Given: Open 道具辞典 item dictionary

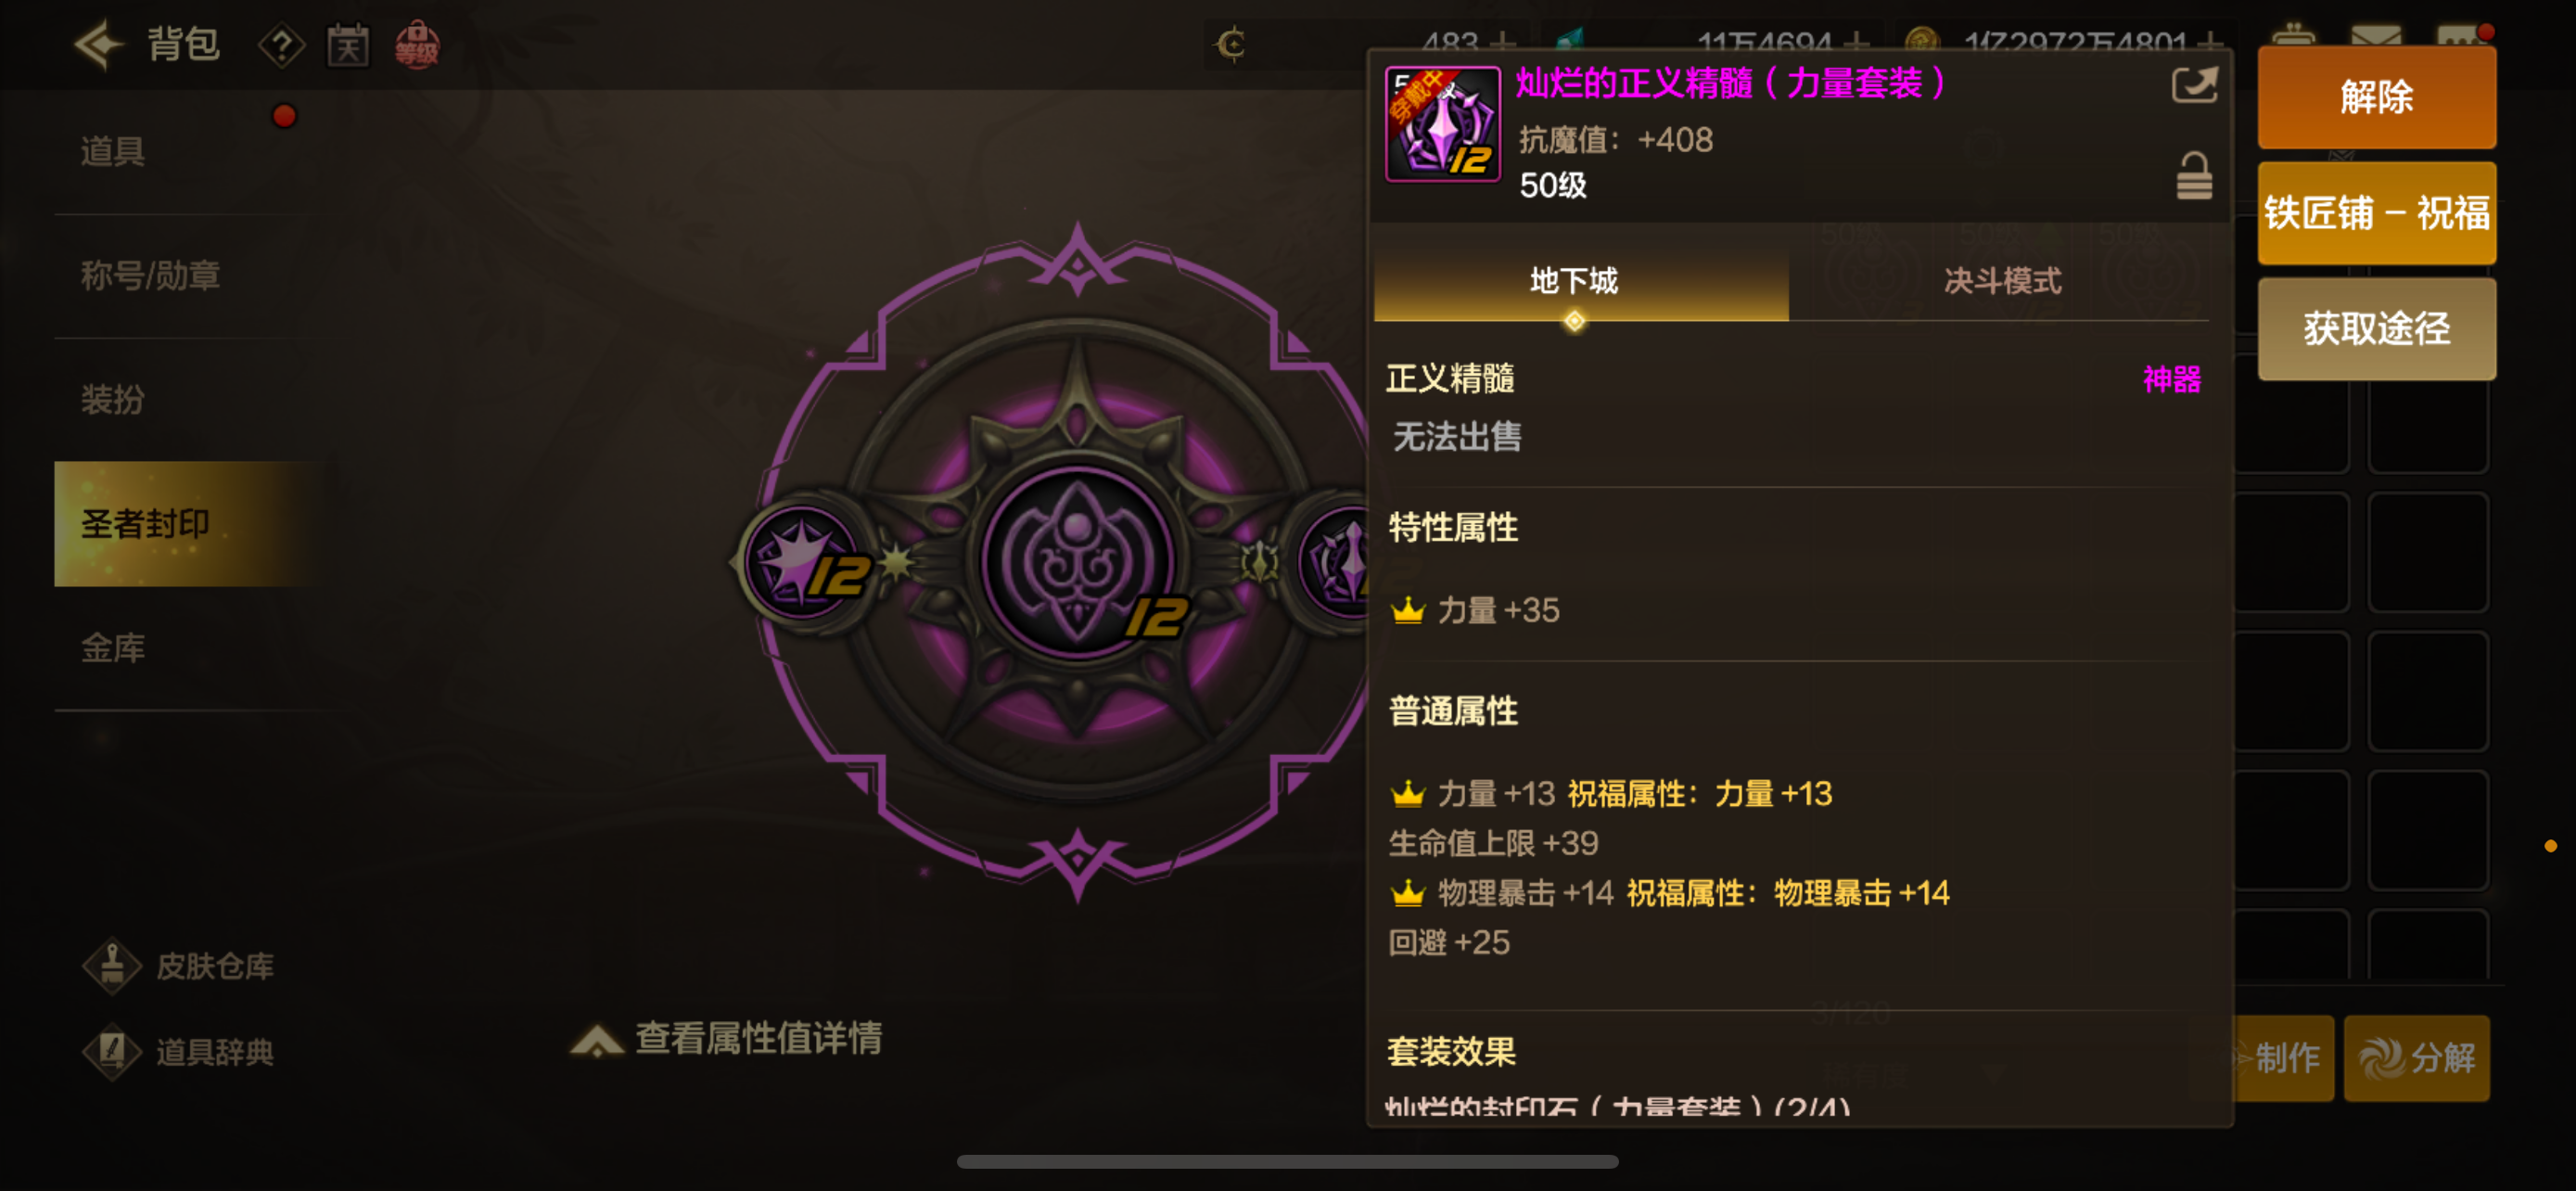Looking at the screenshot, I should coord(178,1051).
